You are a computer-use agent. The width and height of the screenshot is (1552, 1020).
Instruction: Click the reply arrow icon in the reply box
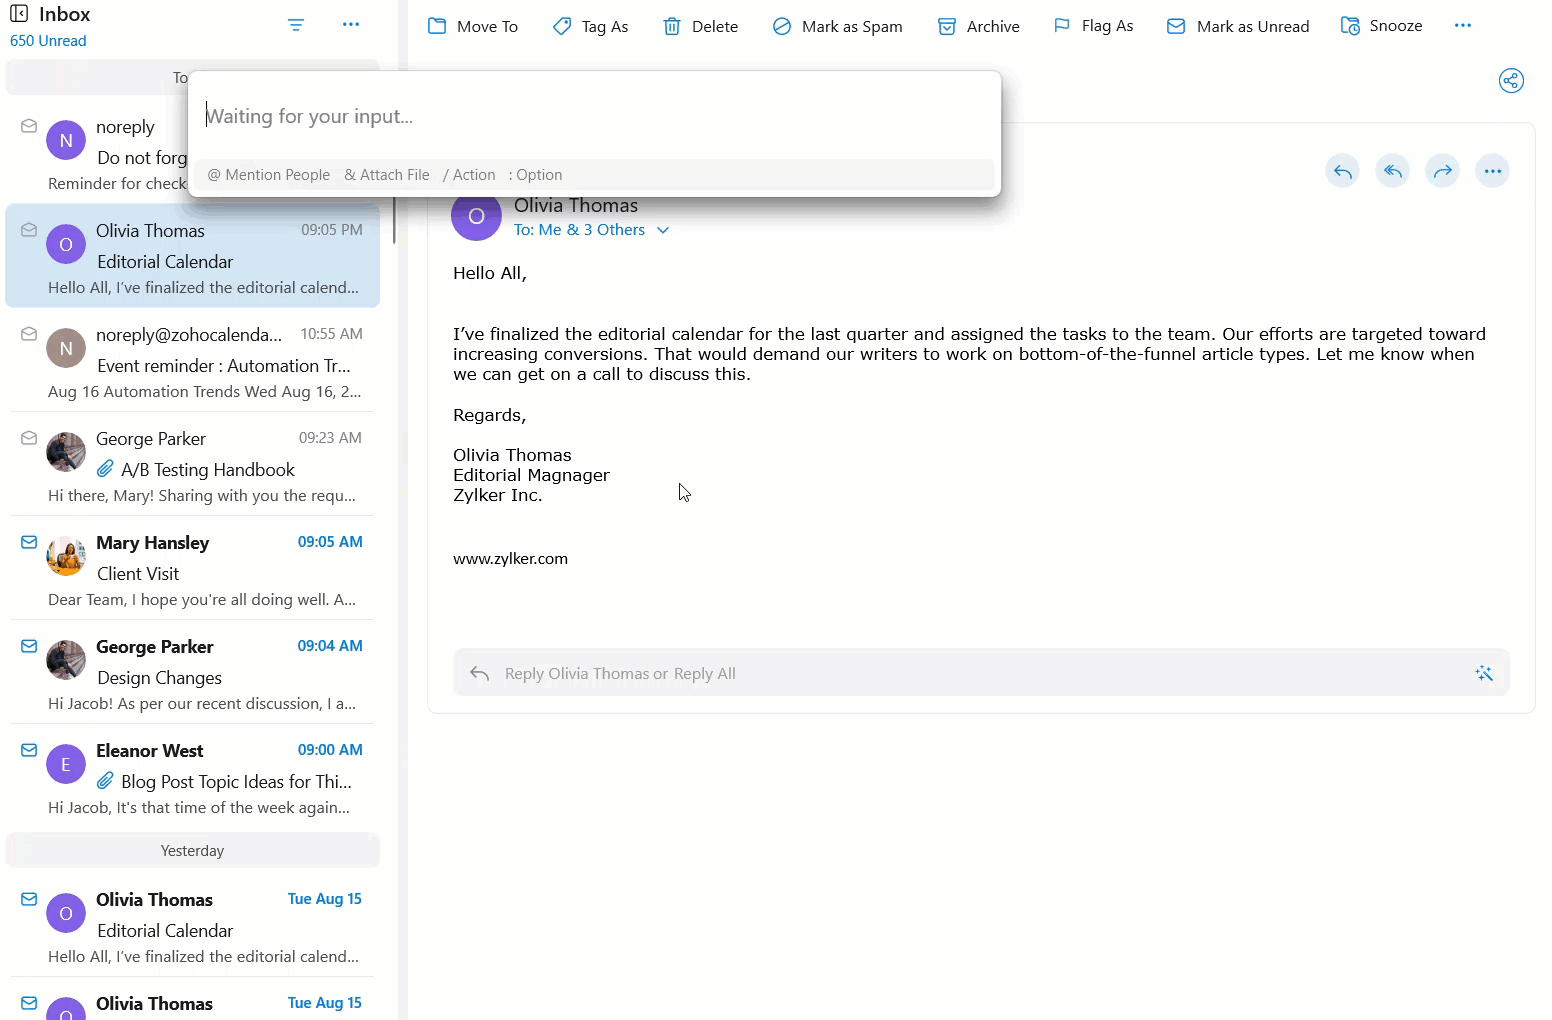[x=480, y=673]
